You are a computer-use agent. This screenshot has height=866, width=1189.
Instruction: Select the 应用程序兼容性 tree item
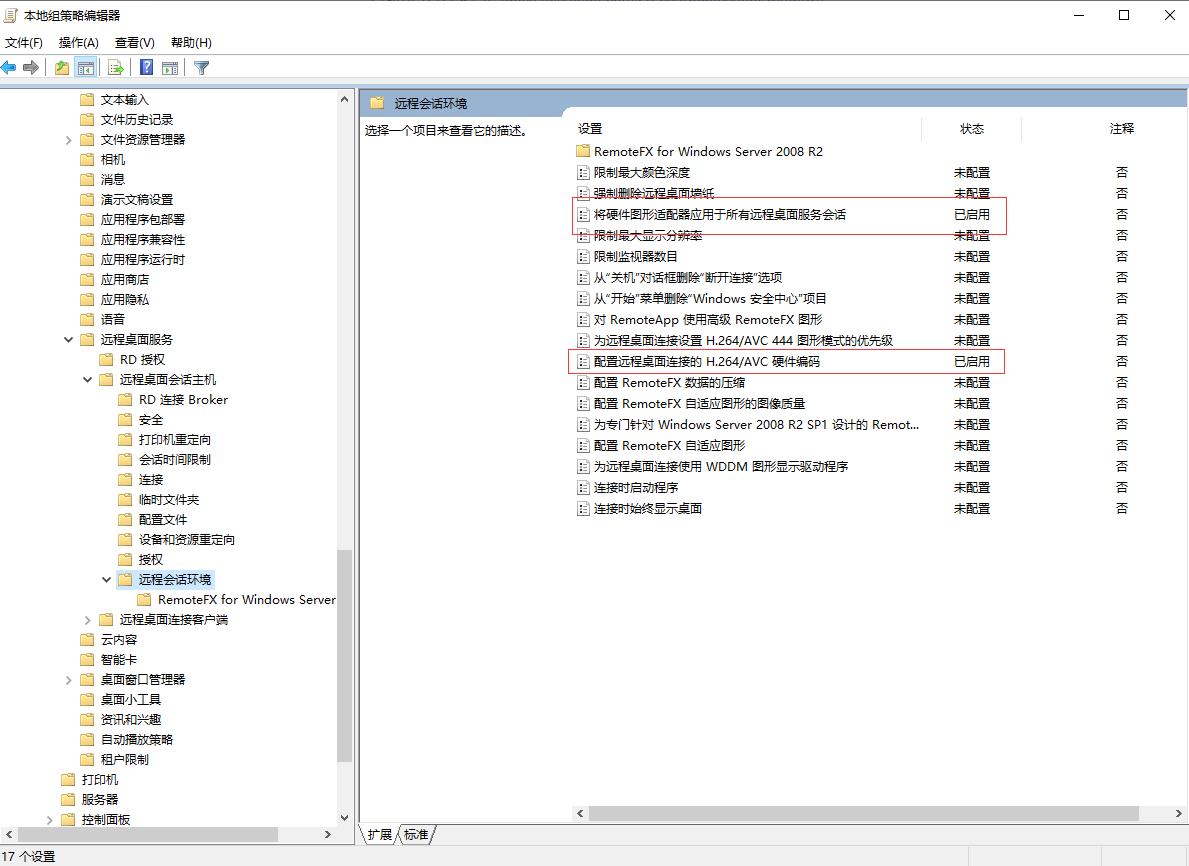point(143,240)
